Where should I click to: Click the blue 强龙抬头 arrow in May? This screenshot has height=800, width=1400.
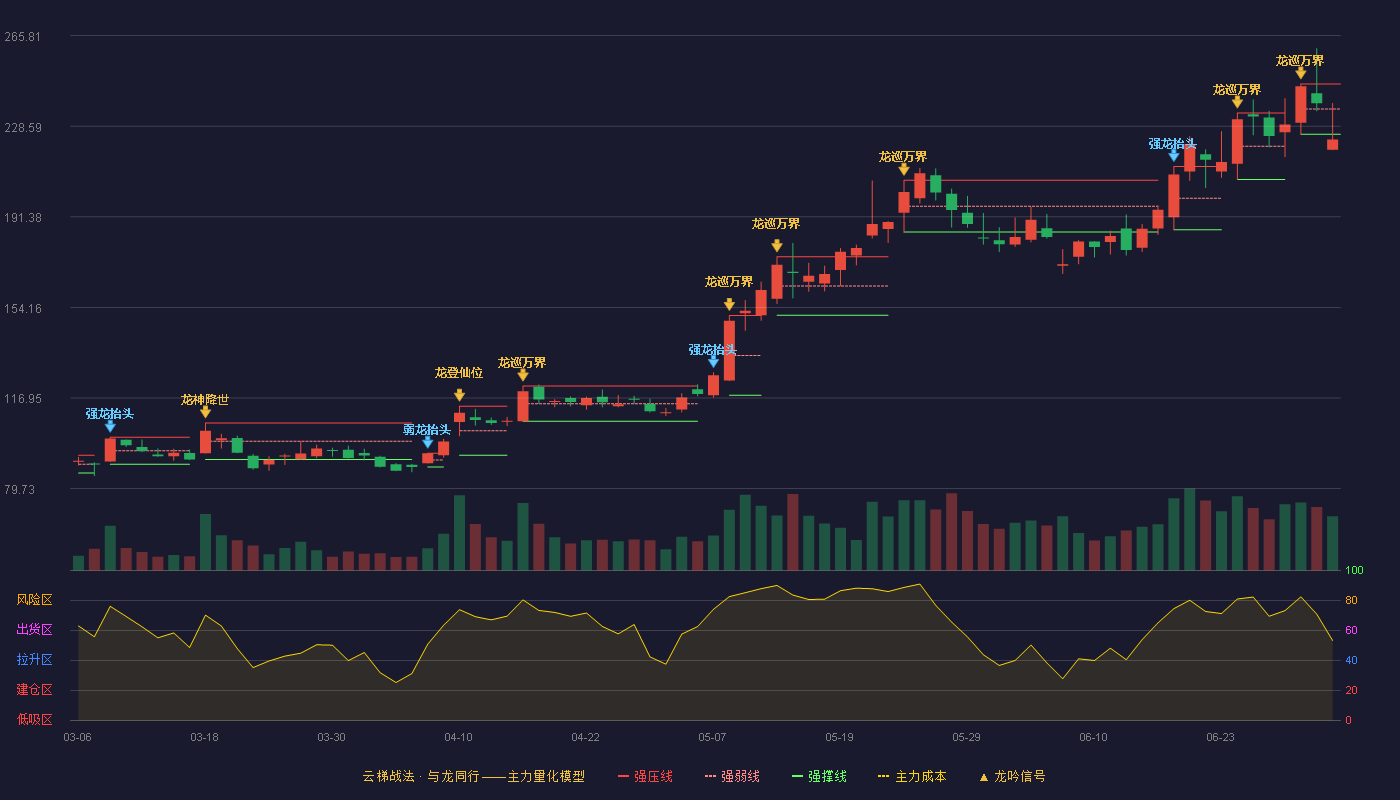[713, 362]
